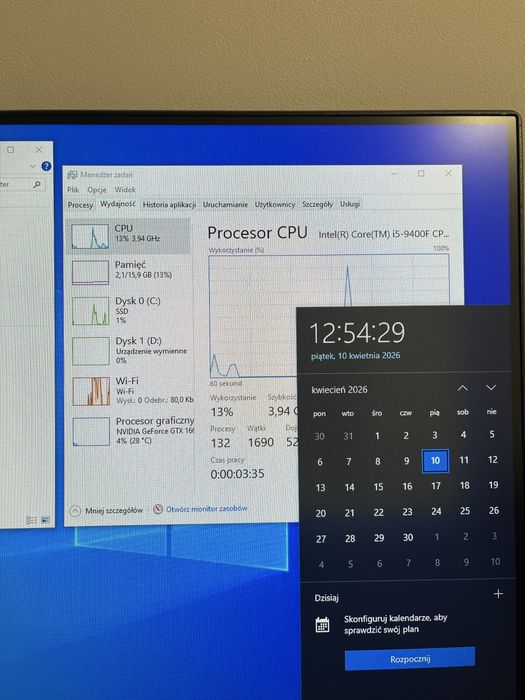
Task: Close the Menedżer zadań window
Action: 448,173
